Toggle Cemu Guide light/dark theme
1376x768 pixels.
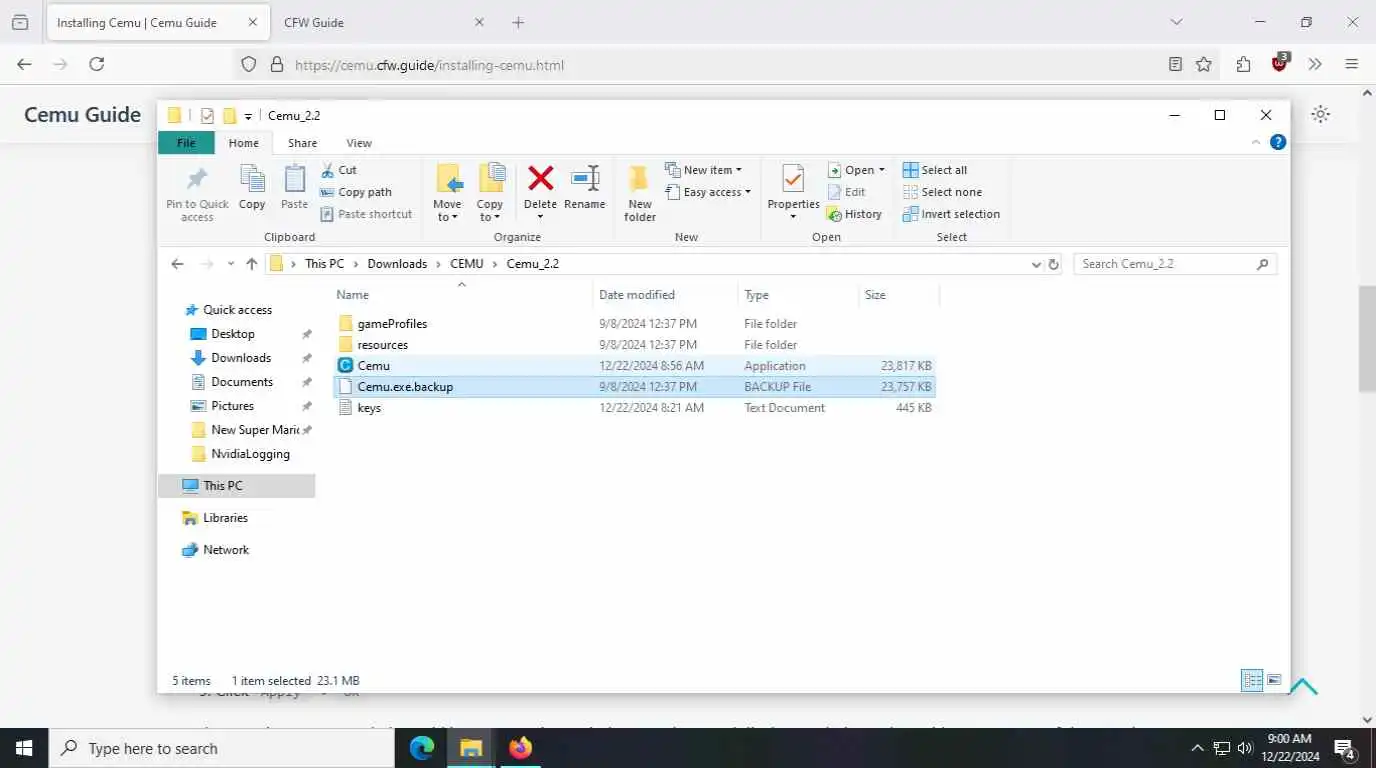(1320, 114)
